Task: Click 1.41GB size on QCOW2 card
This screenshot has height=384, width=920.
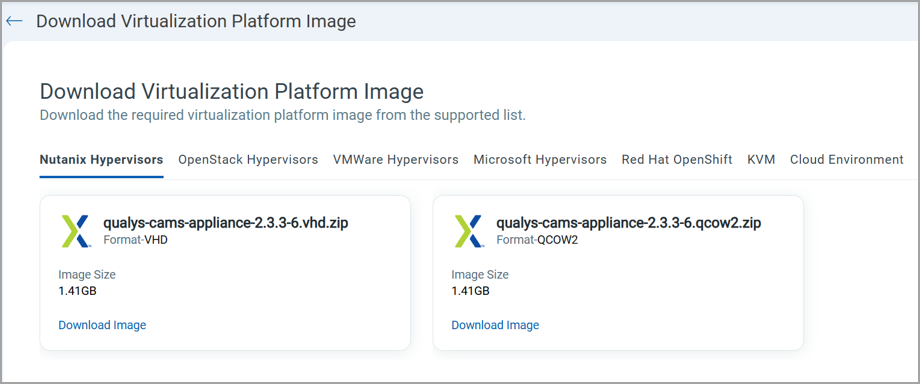Action: (x=471, y=291)
